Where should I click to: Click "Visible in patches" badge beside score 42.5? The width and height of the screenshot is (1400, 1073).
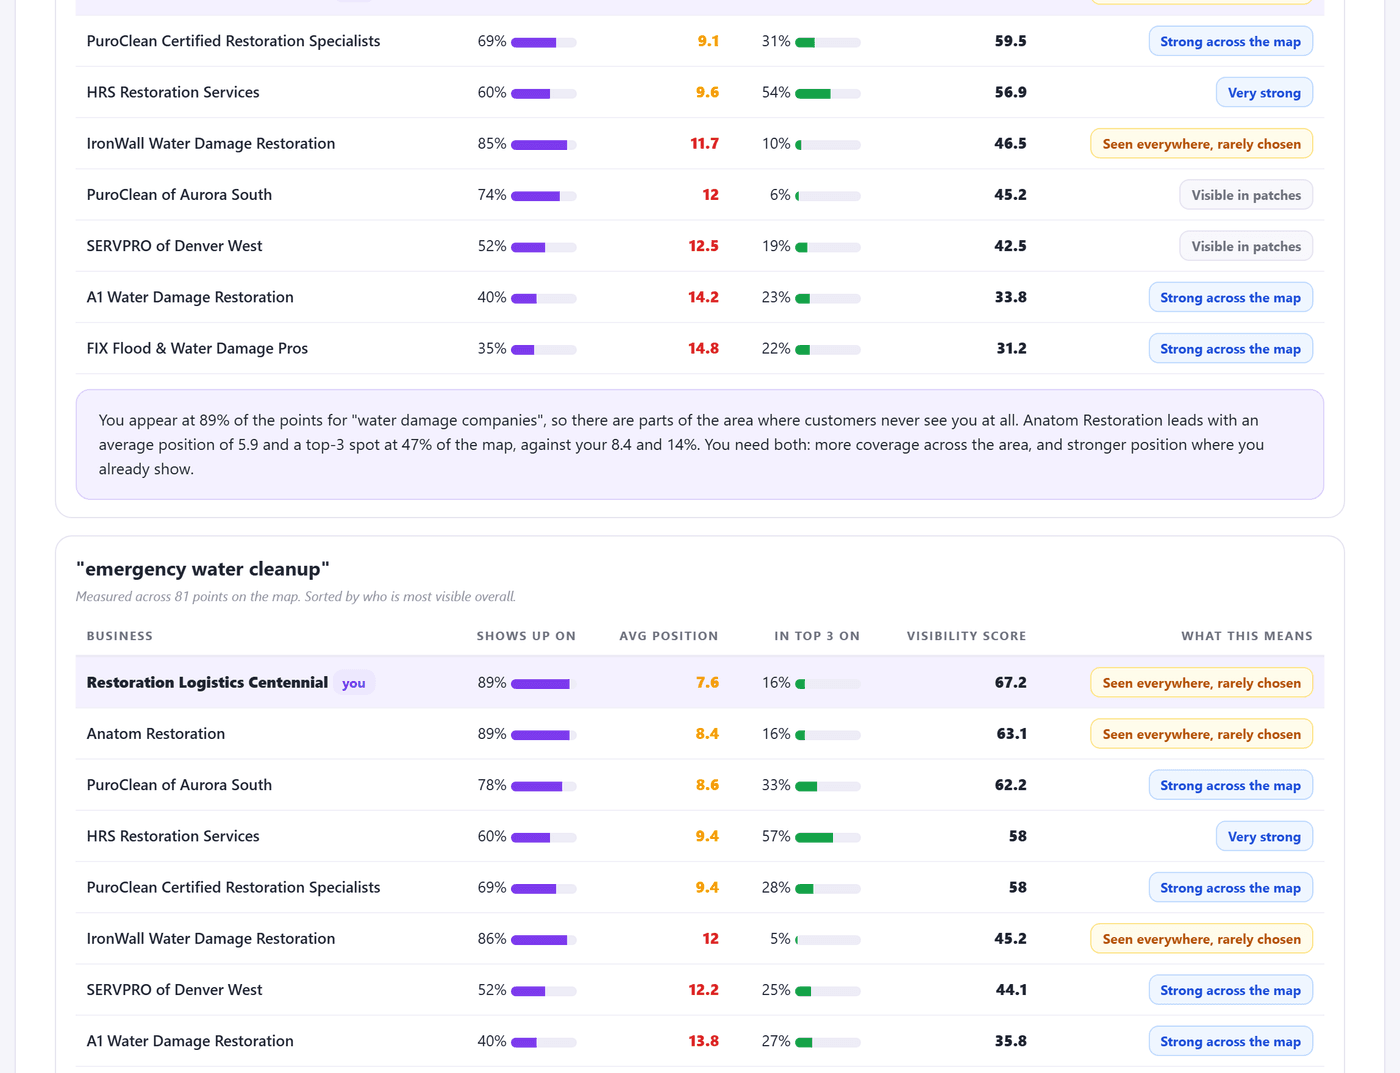pos(1246,246)
